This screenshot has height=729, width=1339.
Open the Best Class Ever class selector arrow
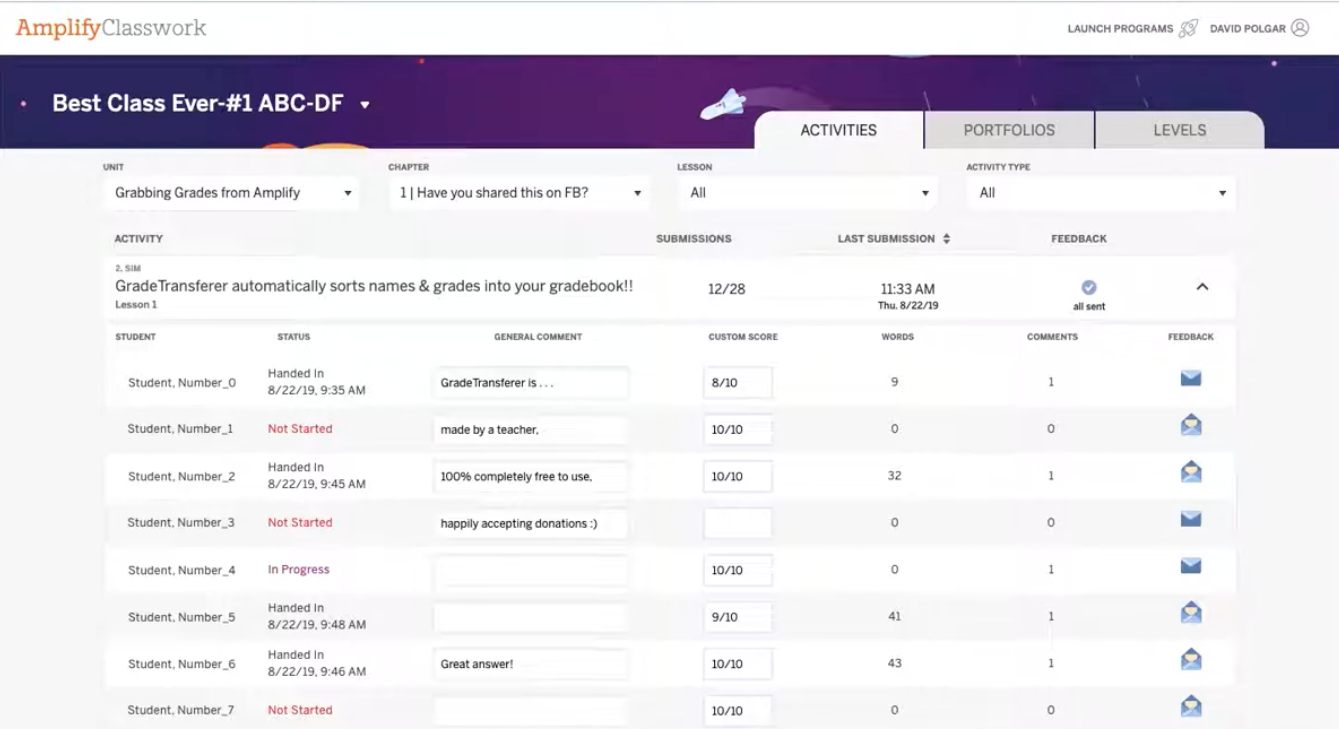point(367,104)
